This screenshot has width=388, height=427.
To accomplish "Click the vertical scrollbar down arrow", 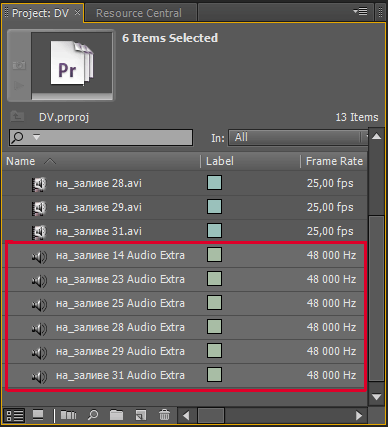I will 377,397.
